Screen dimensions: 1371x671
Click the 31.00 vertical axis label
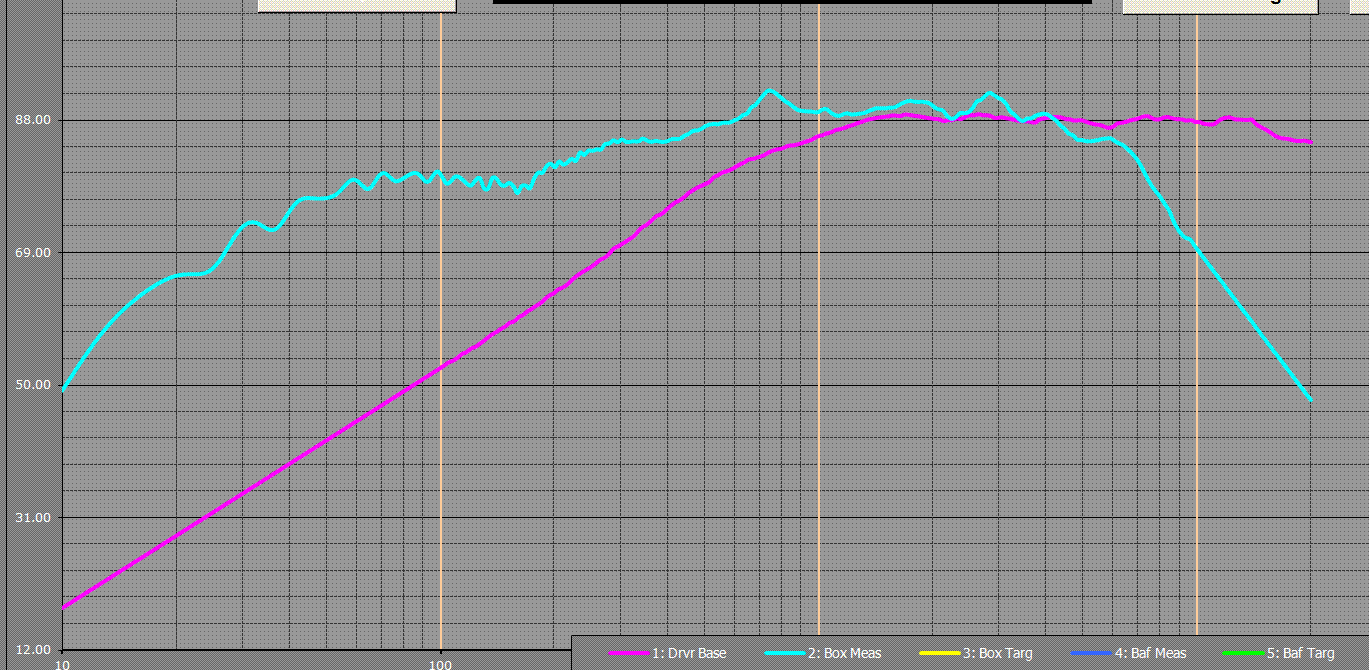point(35,517)
